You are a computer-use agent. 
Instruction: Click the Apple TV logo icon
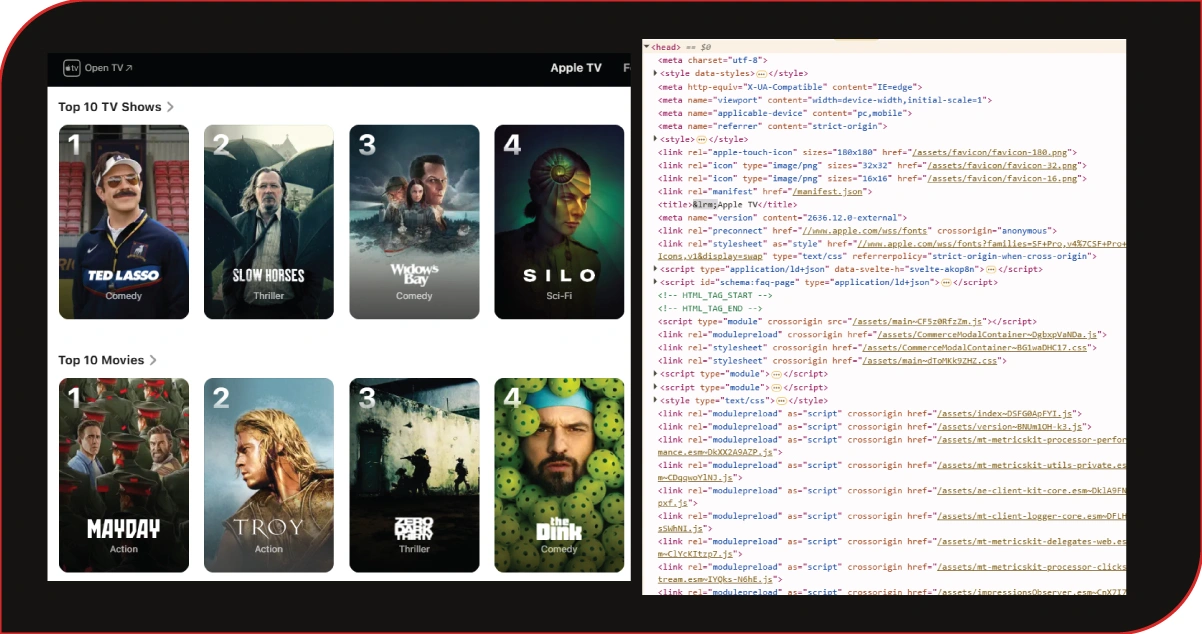coord(72,68)
